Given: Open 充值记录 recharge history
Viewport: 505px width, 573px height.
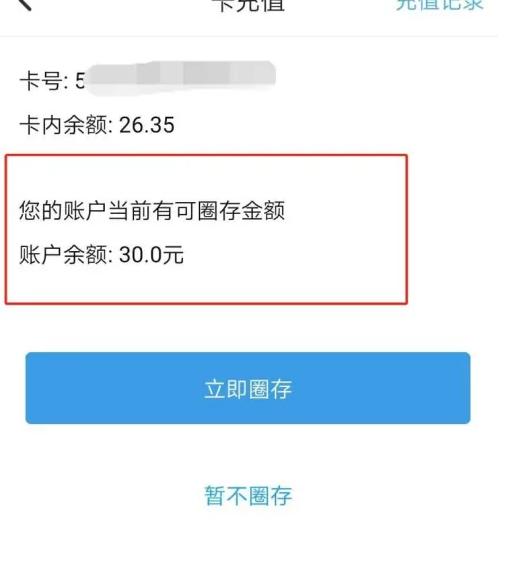Looking at the screenshot, I should click(440, 5).
